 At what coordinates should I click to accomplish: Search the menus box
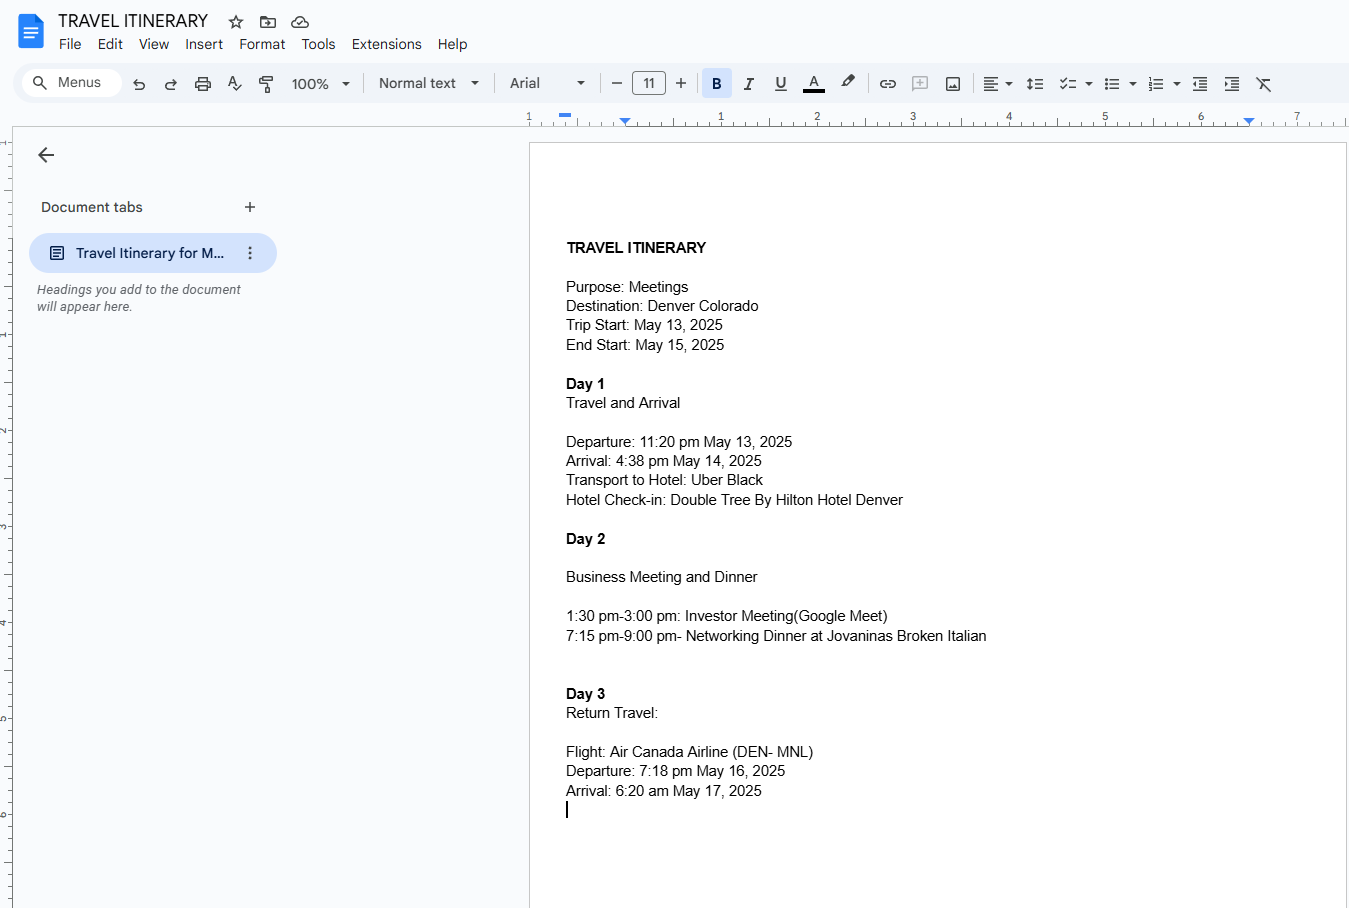71,83
